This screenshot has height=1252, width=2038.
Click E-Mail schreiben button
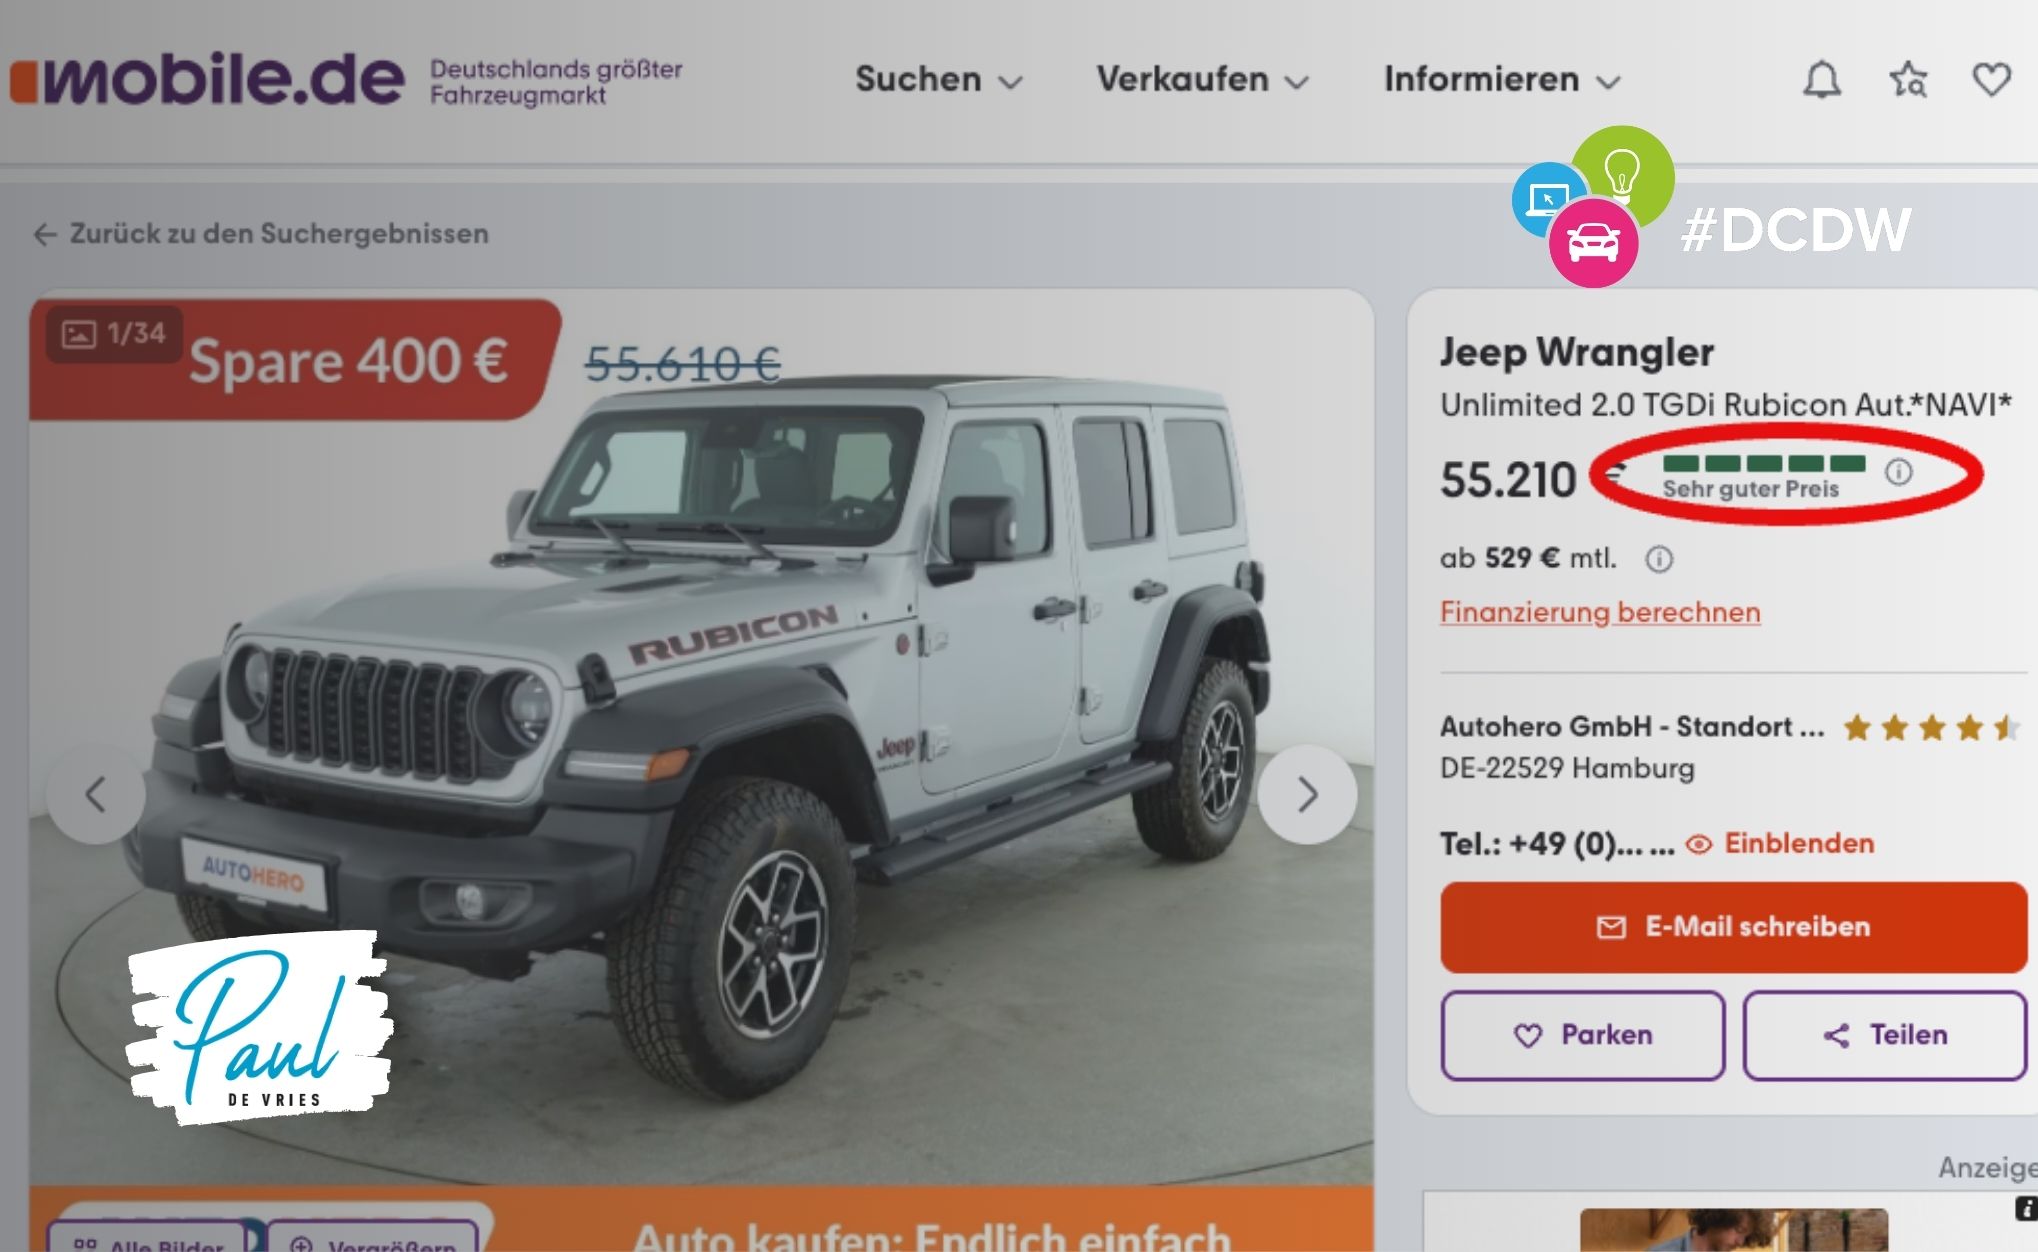[x=1733, y=927]
